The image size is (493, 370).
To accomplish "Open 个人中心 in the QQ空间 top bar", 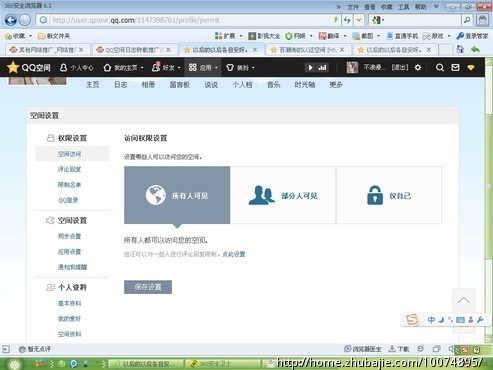I will pos(77,68).
